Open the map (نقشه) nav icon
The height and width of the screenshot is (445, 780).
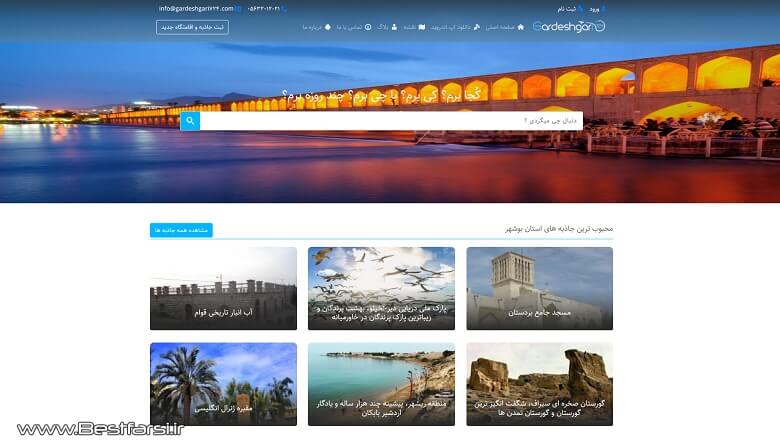[x=421, y=27]
